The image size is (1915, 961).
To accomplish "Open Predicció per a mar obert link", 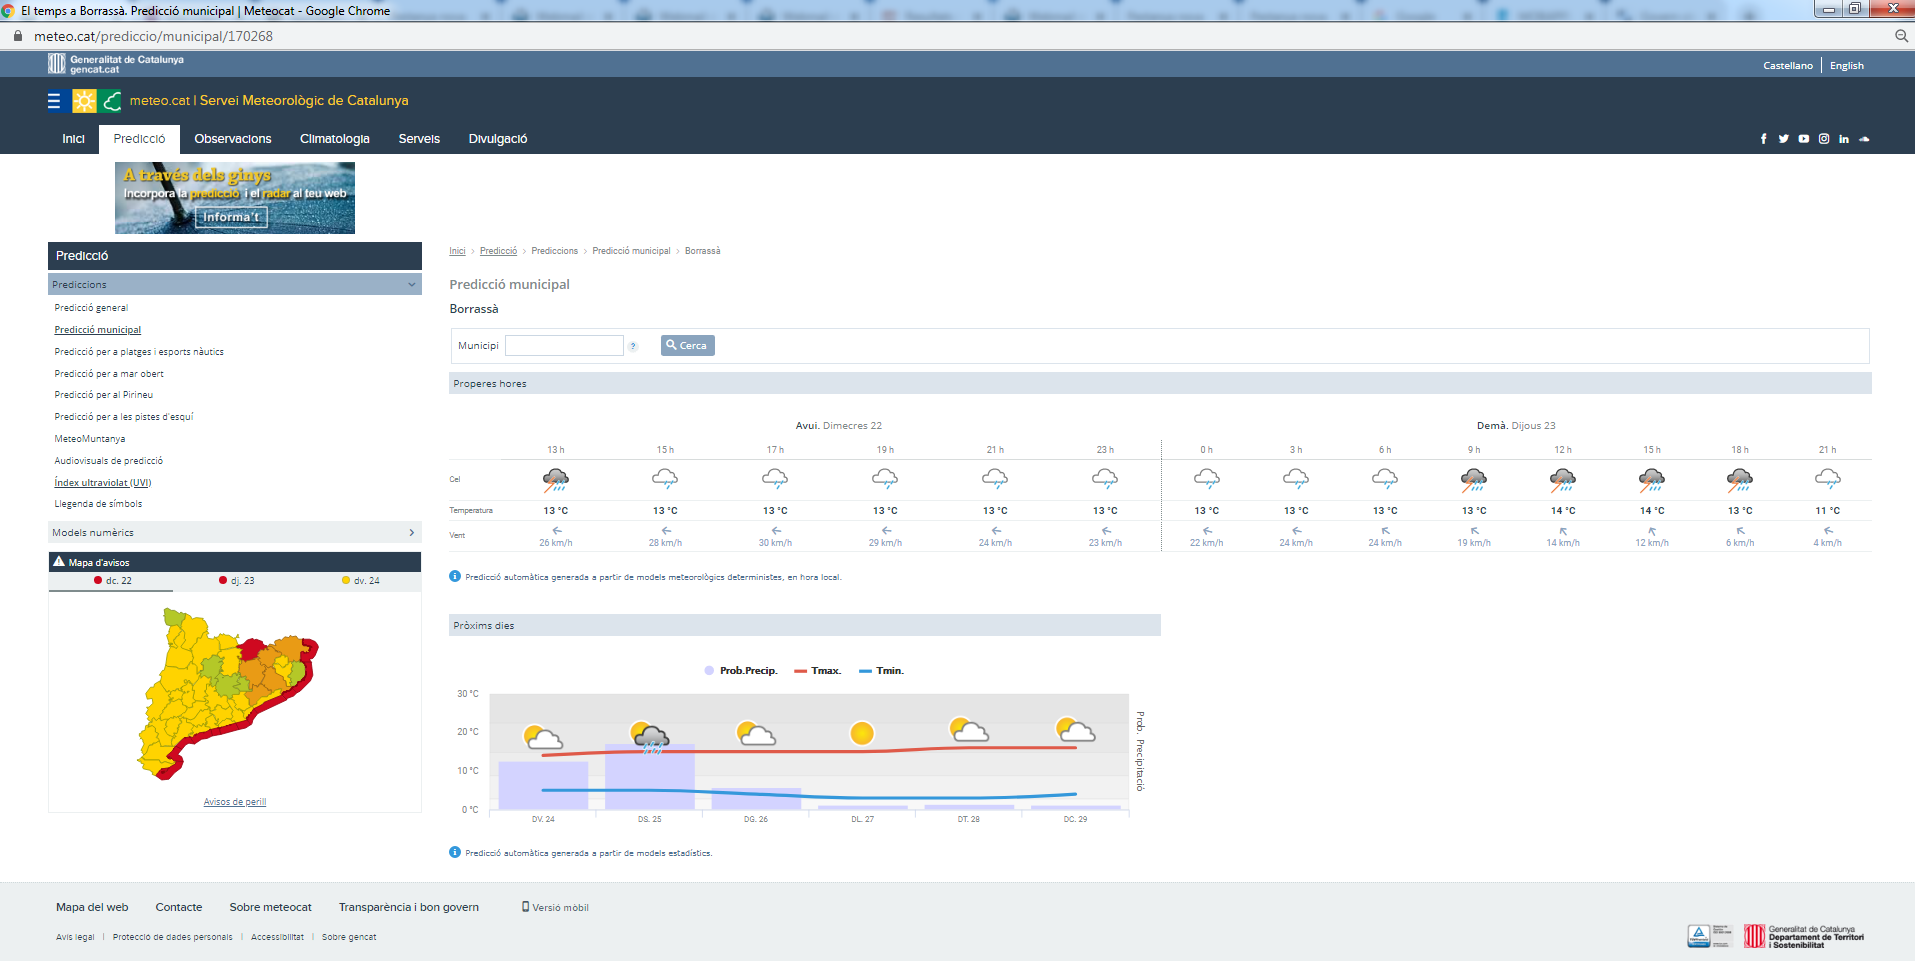I will 109,374.
